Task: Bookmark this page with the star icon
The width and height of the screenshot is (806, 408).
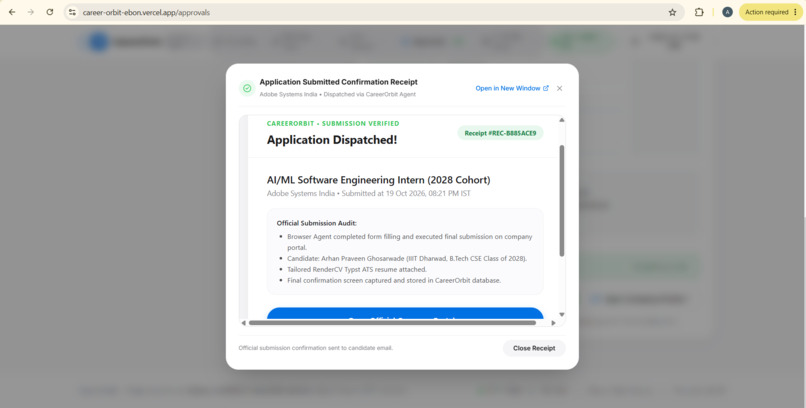Action: coord(672,12)
